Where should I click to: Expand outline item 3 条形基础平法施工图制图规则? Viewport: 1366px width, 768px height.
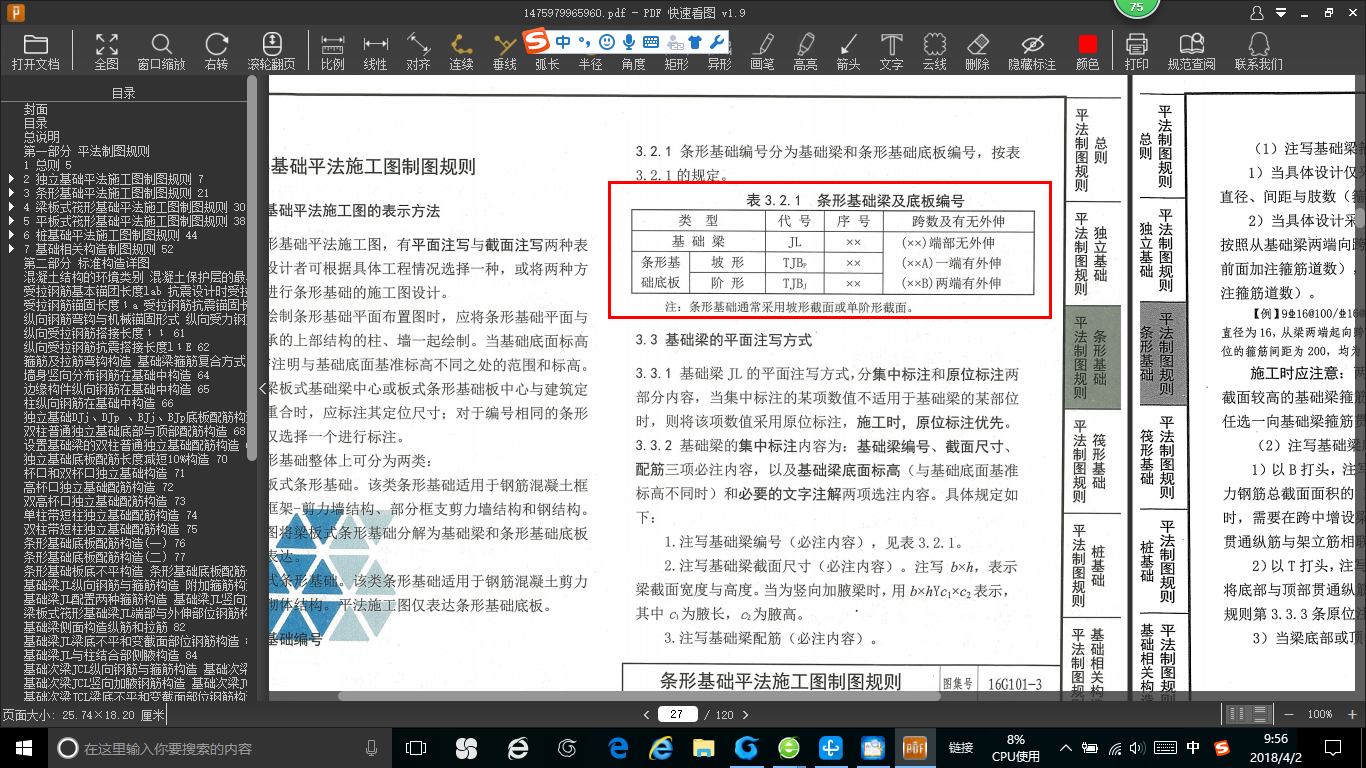11,193
